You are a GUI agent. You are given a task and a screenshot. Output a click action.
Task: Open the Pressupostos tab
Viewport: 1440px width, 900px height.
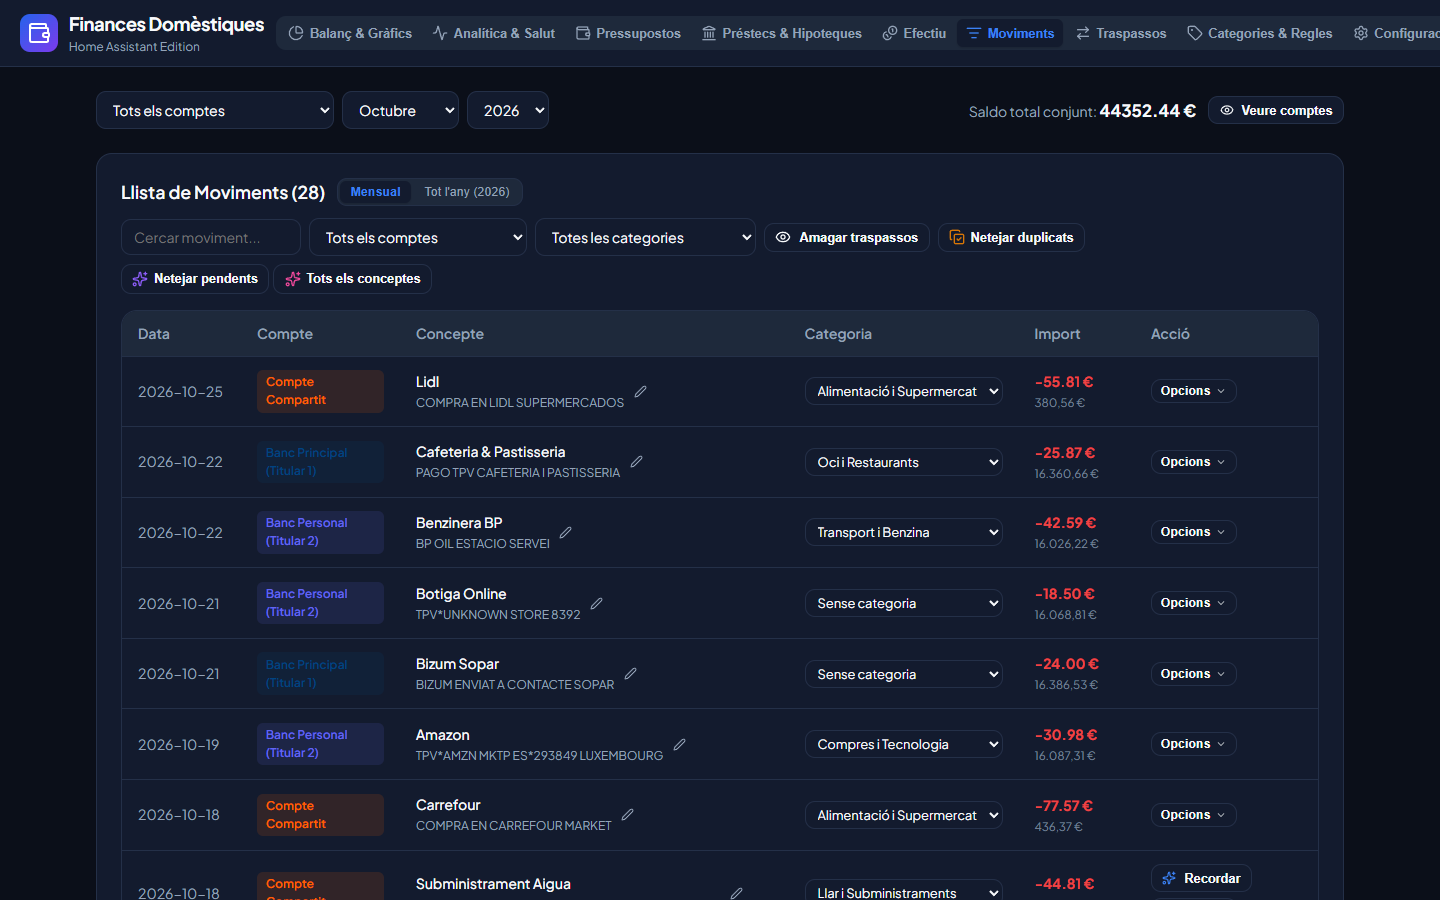[628, 33]
